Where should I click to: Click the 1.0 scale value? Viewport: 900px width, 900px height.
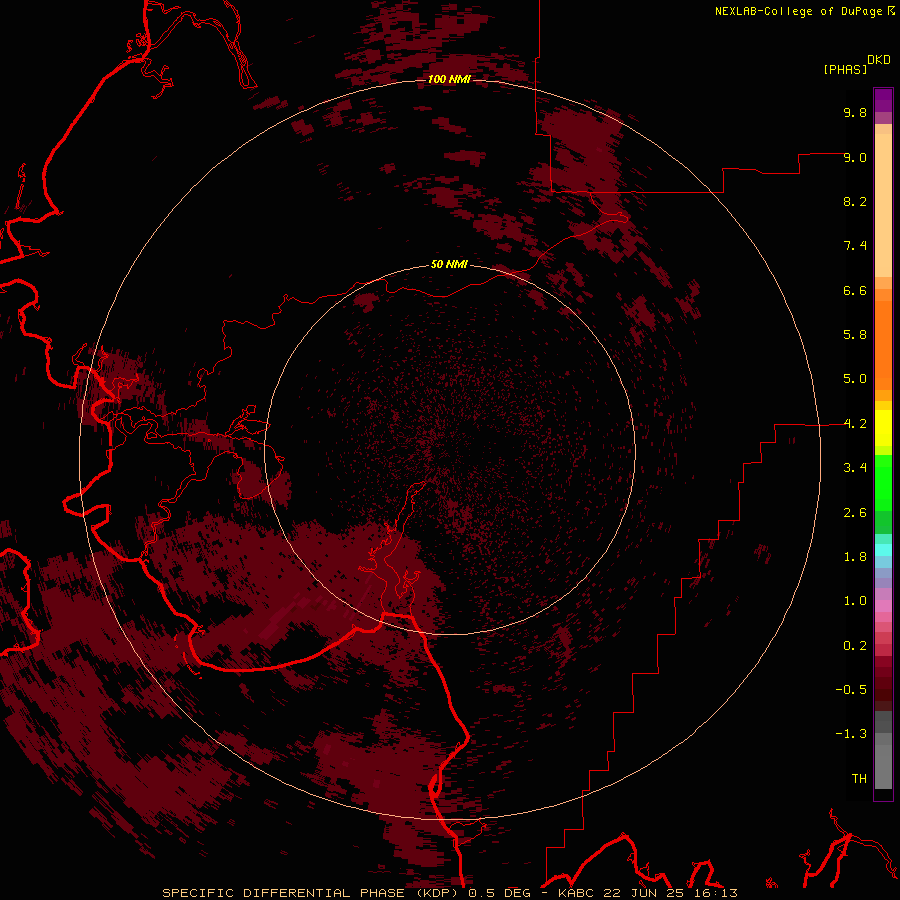point(855,601)
